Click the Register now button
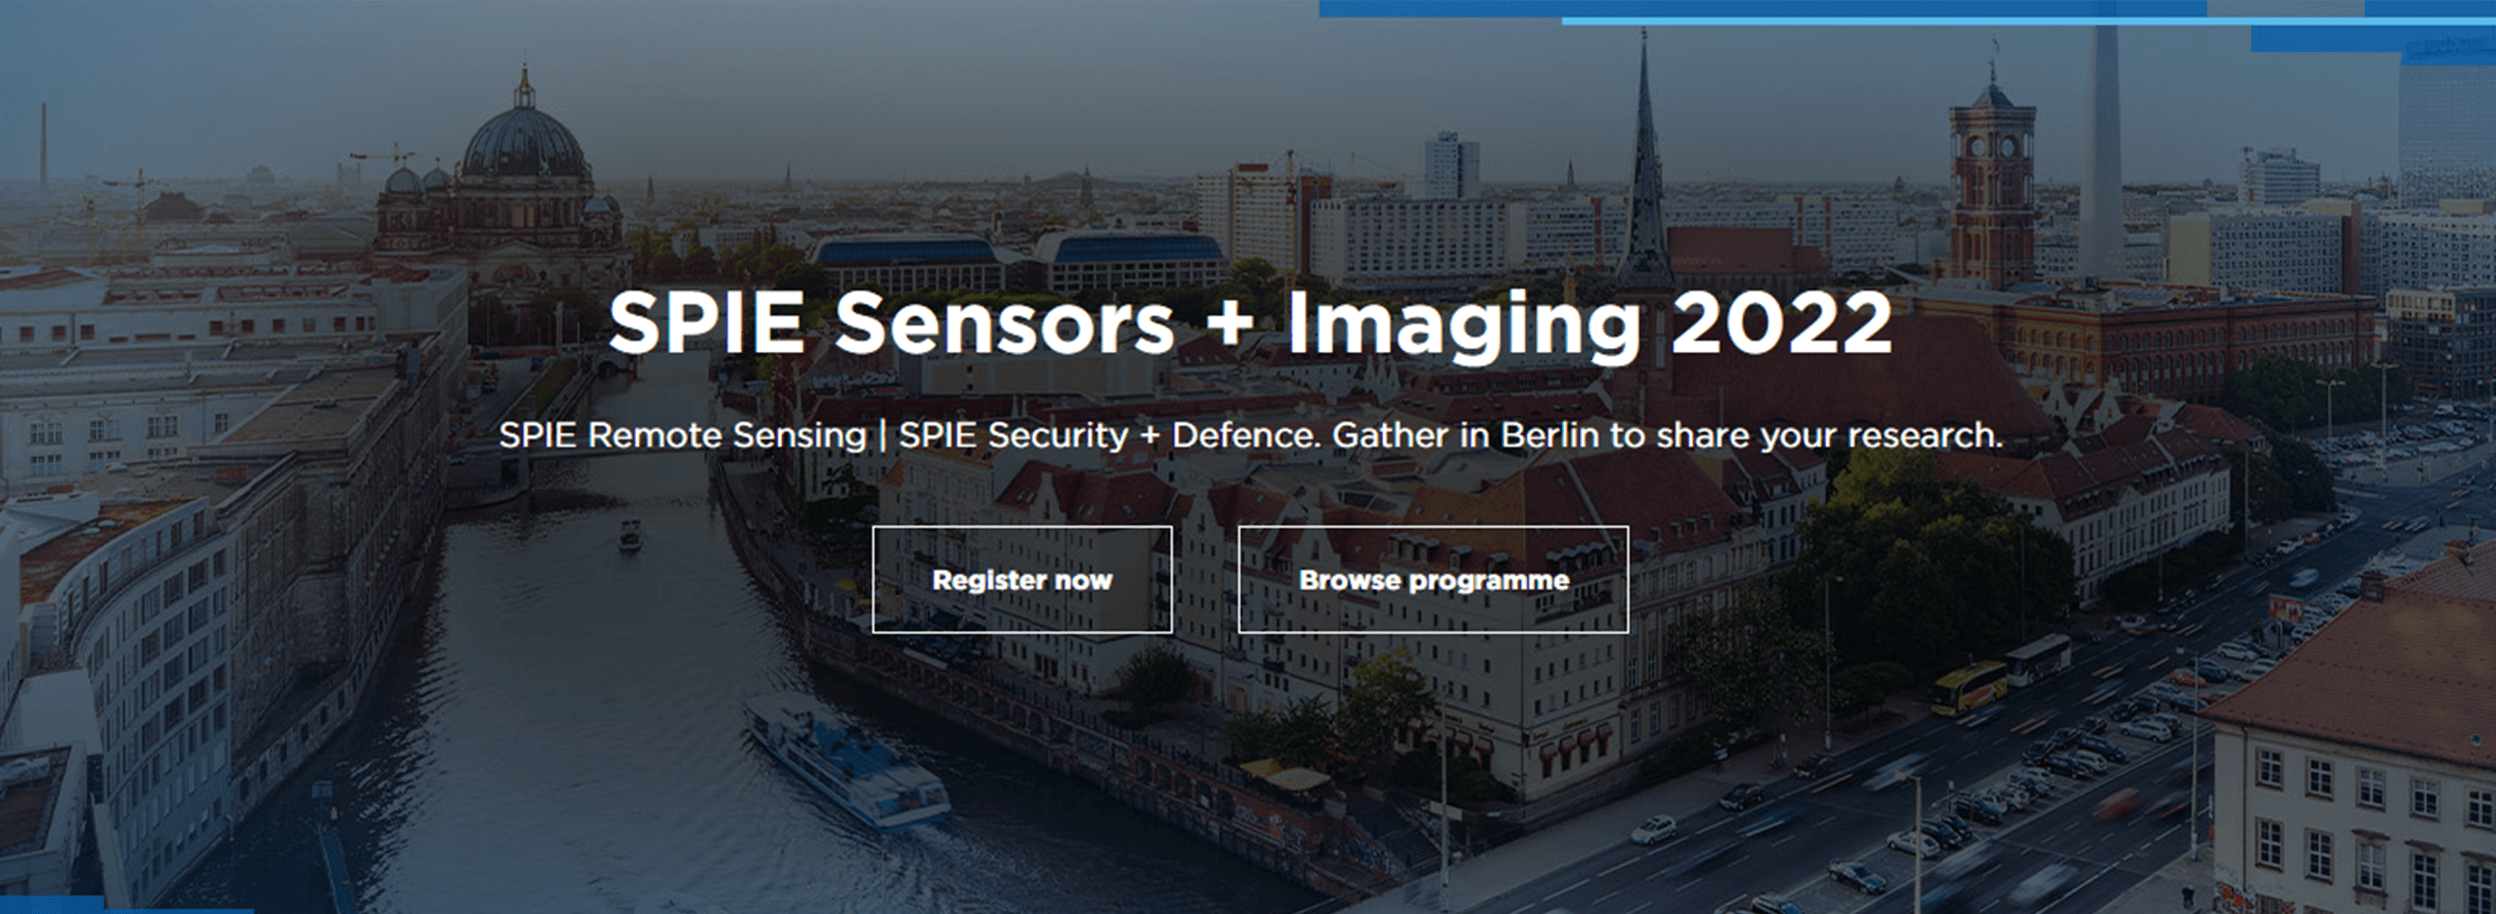The image size is (2496, 914). (1022, 580)
